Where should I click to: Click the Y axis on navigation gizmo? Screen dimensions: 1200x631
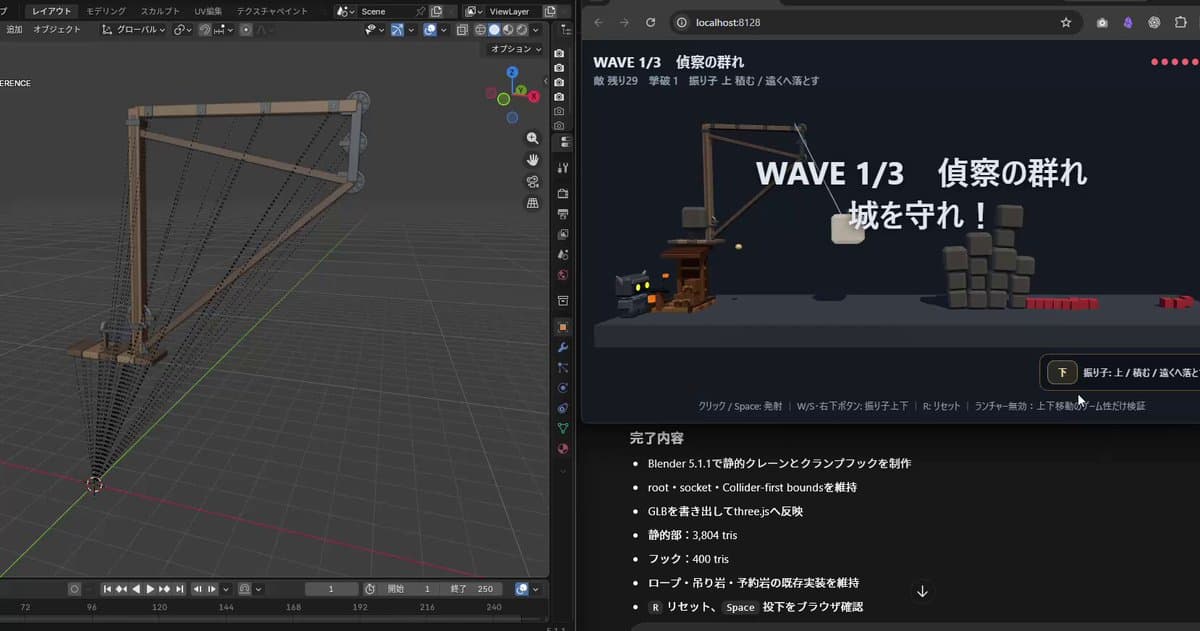pos(521,90)
